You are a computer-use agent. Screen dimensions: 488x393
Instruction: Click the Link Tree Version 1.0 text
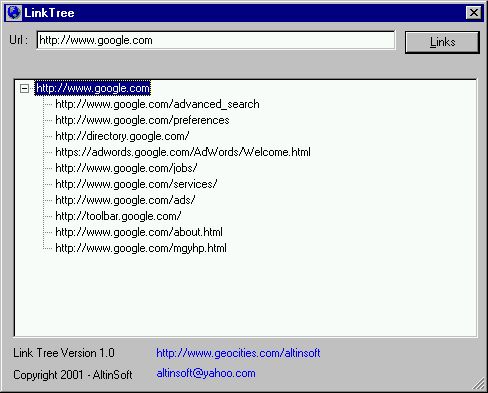pyautogui.click(x=64, y=353)
